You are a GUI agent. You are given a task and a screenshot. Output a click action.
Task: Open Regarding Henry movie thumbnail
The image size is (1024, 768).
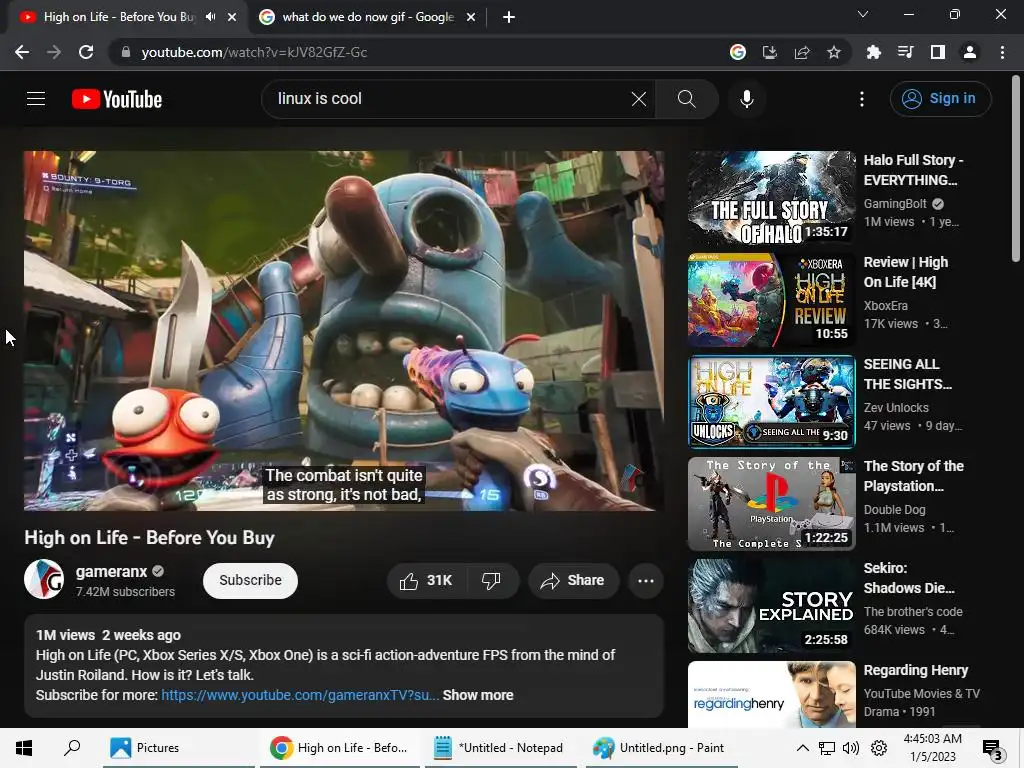[771, 694]
